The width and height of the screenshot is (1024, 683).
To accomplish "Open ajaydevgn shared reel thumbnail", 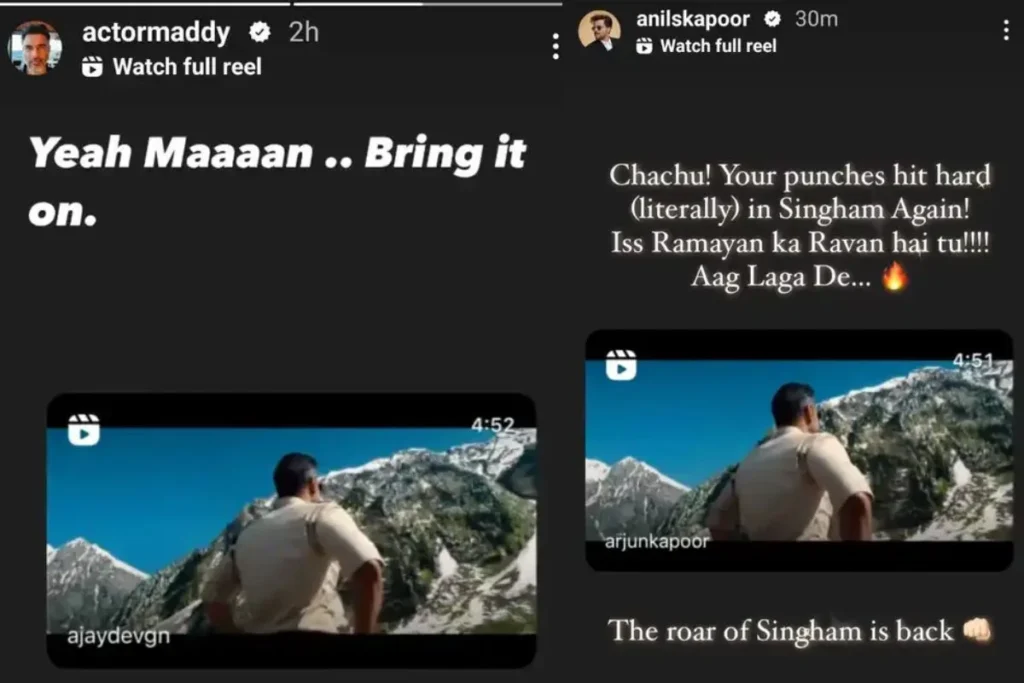I will coord(292,531).
